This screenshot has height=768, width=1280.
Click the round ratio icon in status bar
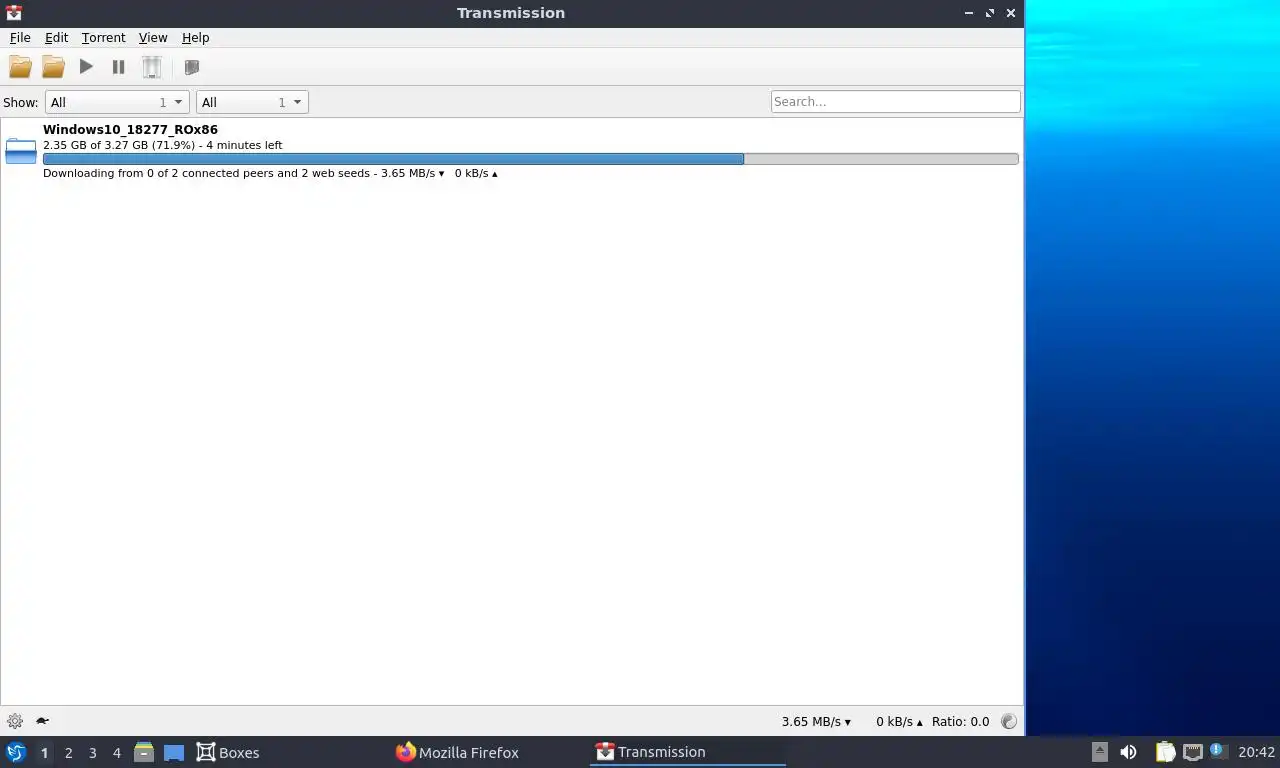pyautogui.click(x=1008, y=721)
